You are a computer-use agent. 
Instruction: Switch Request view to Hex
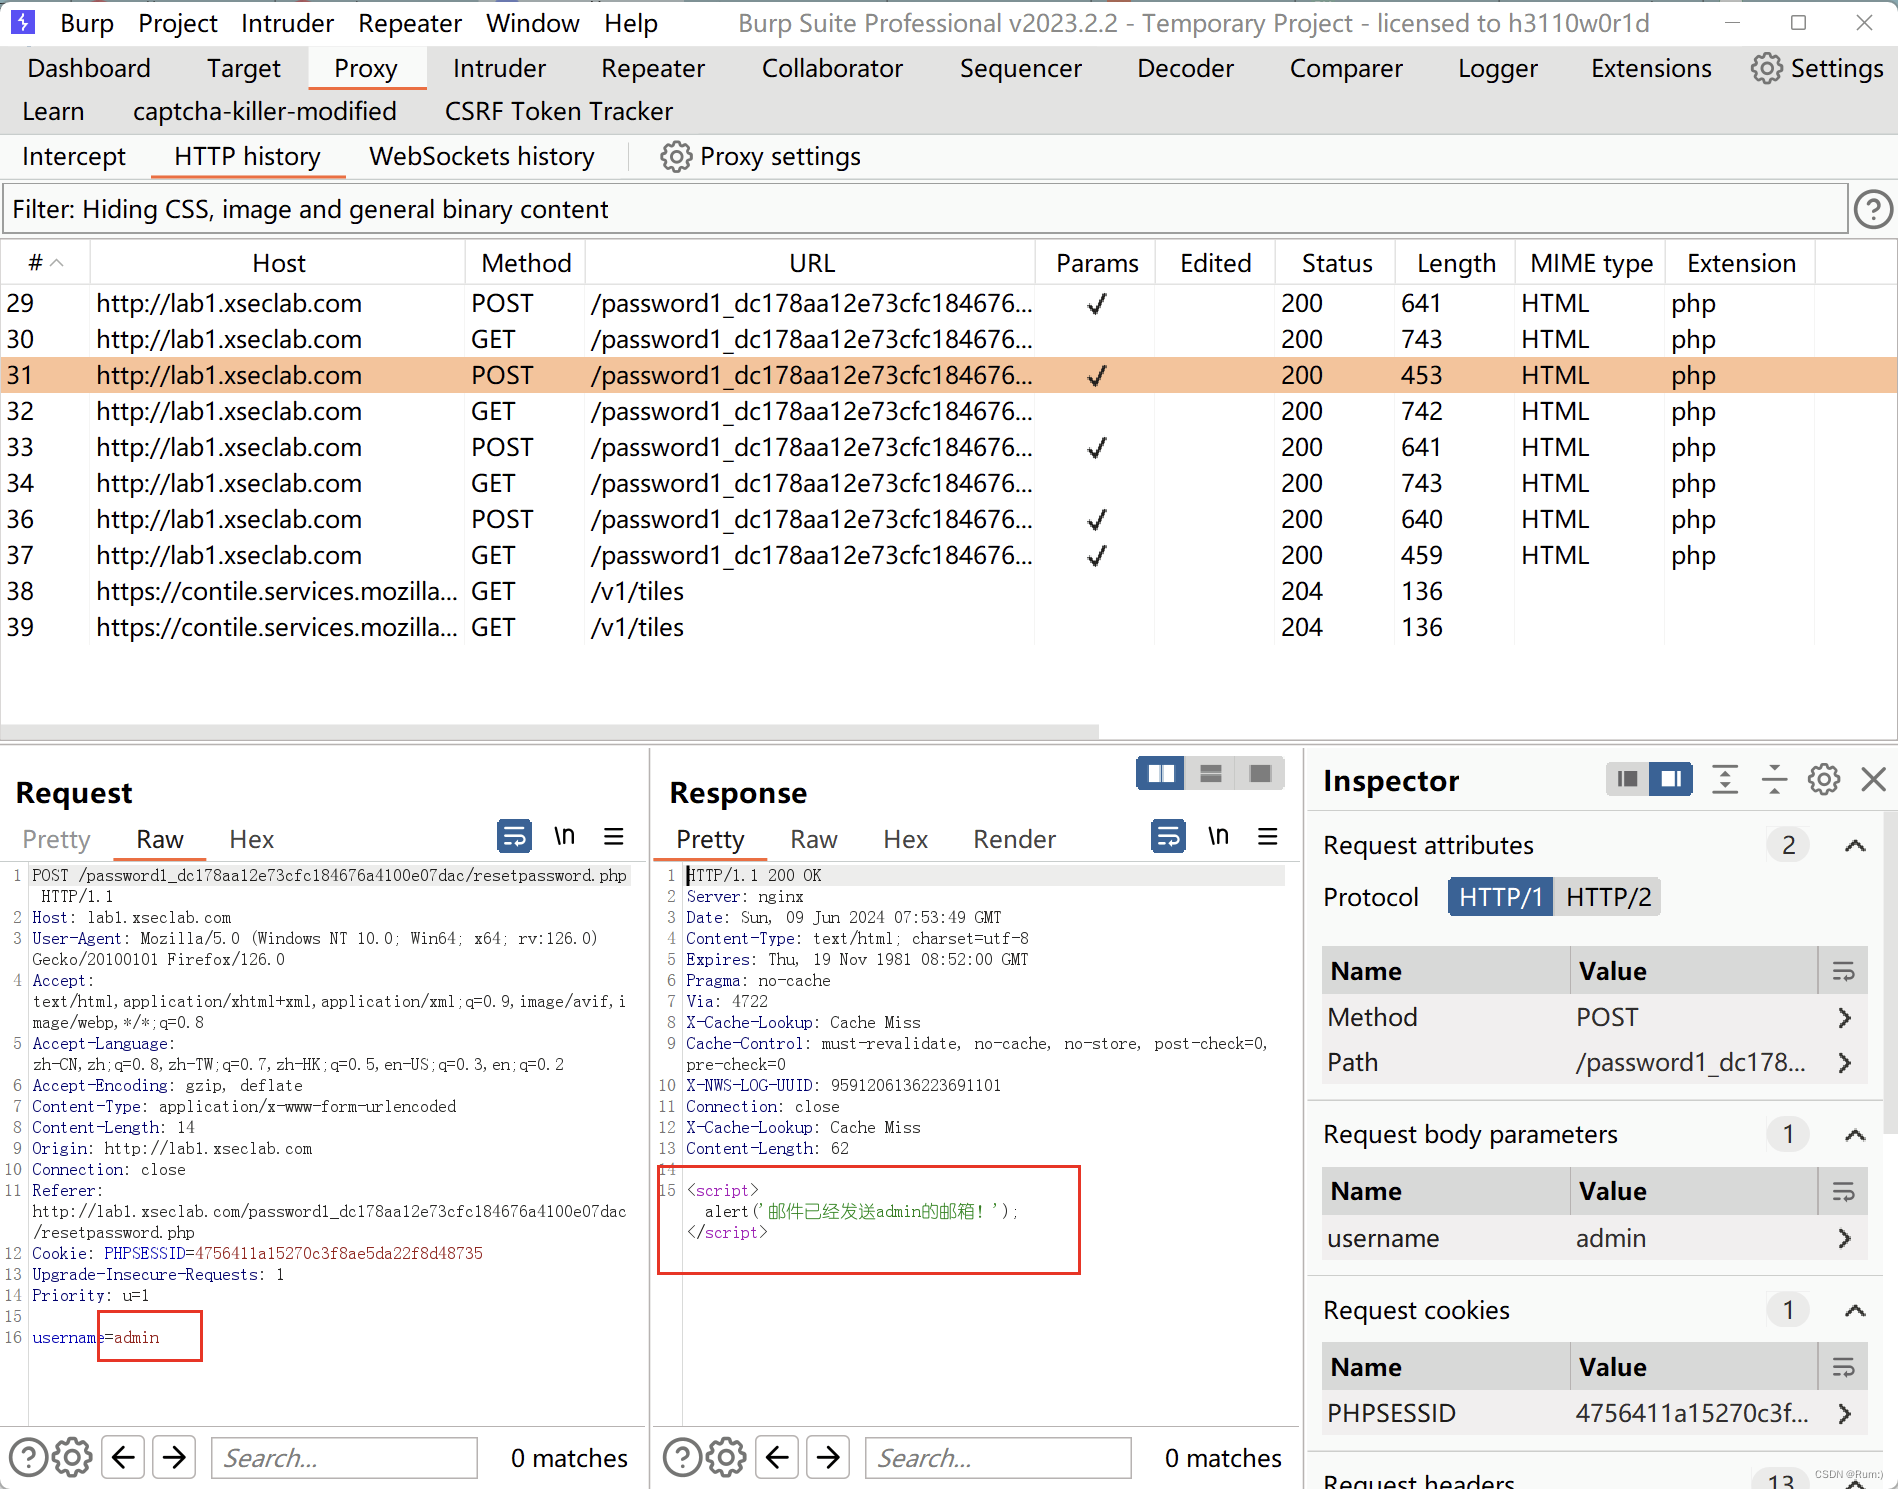tap(252, 839)
